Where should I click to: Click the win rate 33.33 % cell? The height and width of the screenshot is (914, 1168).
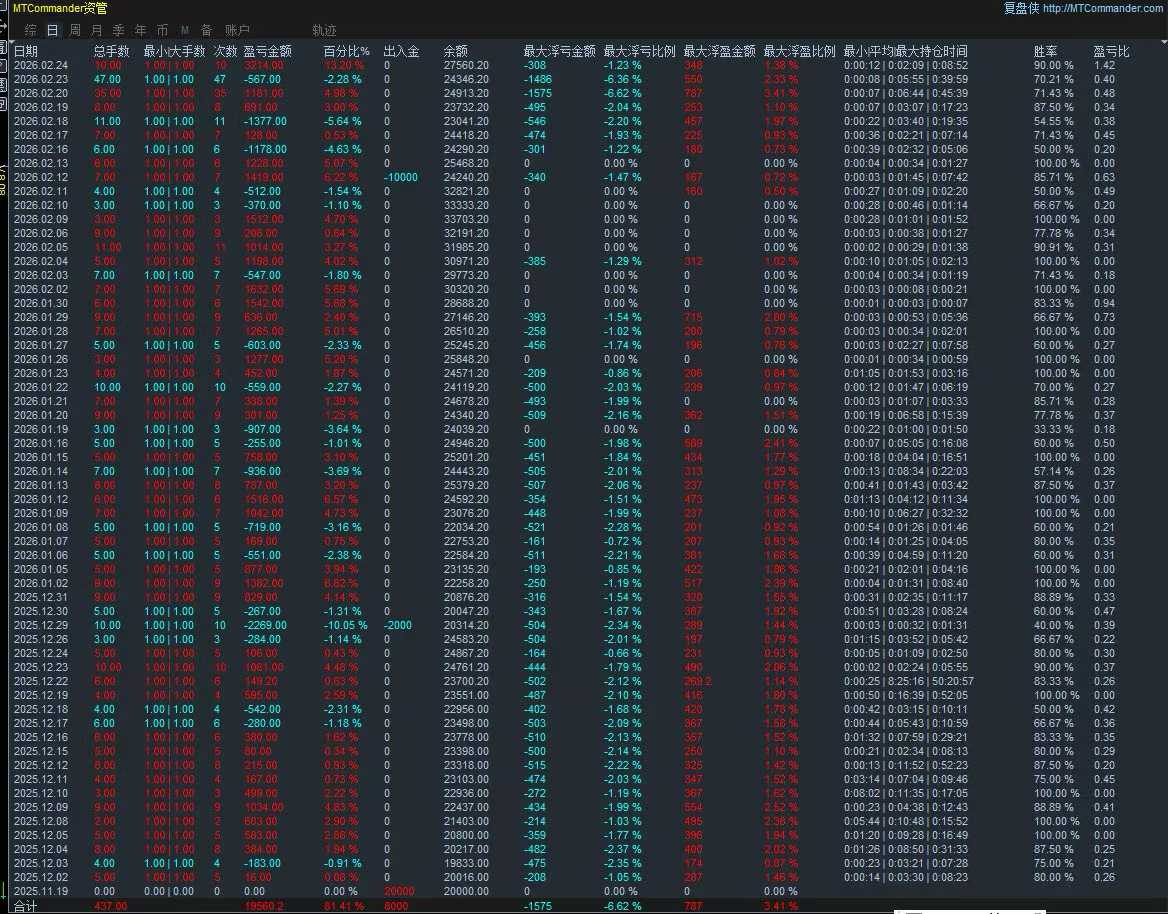coord(1053,429)
